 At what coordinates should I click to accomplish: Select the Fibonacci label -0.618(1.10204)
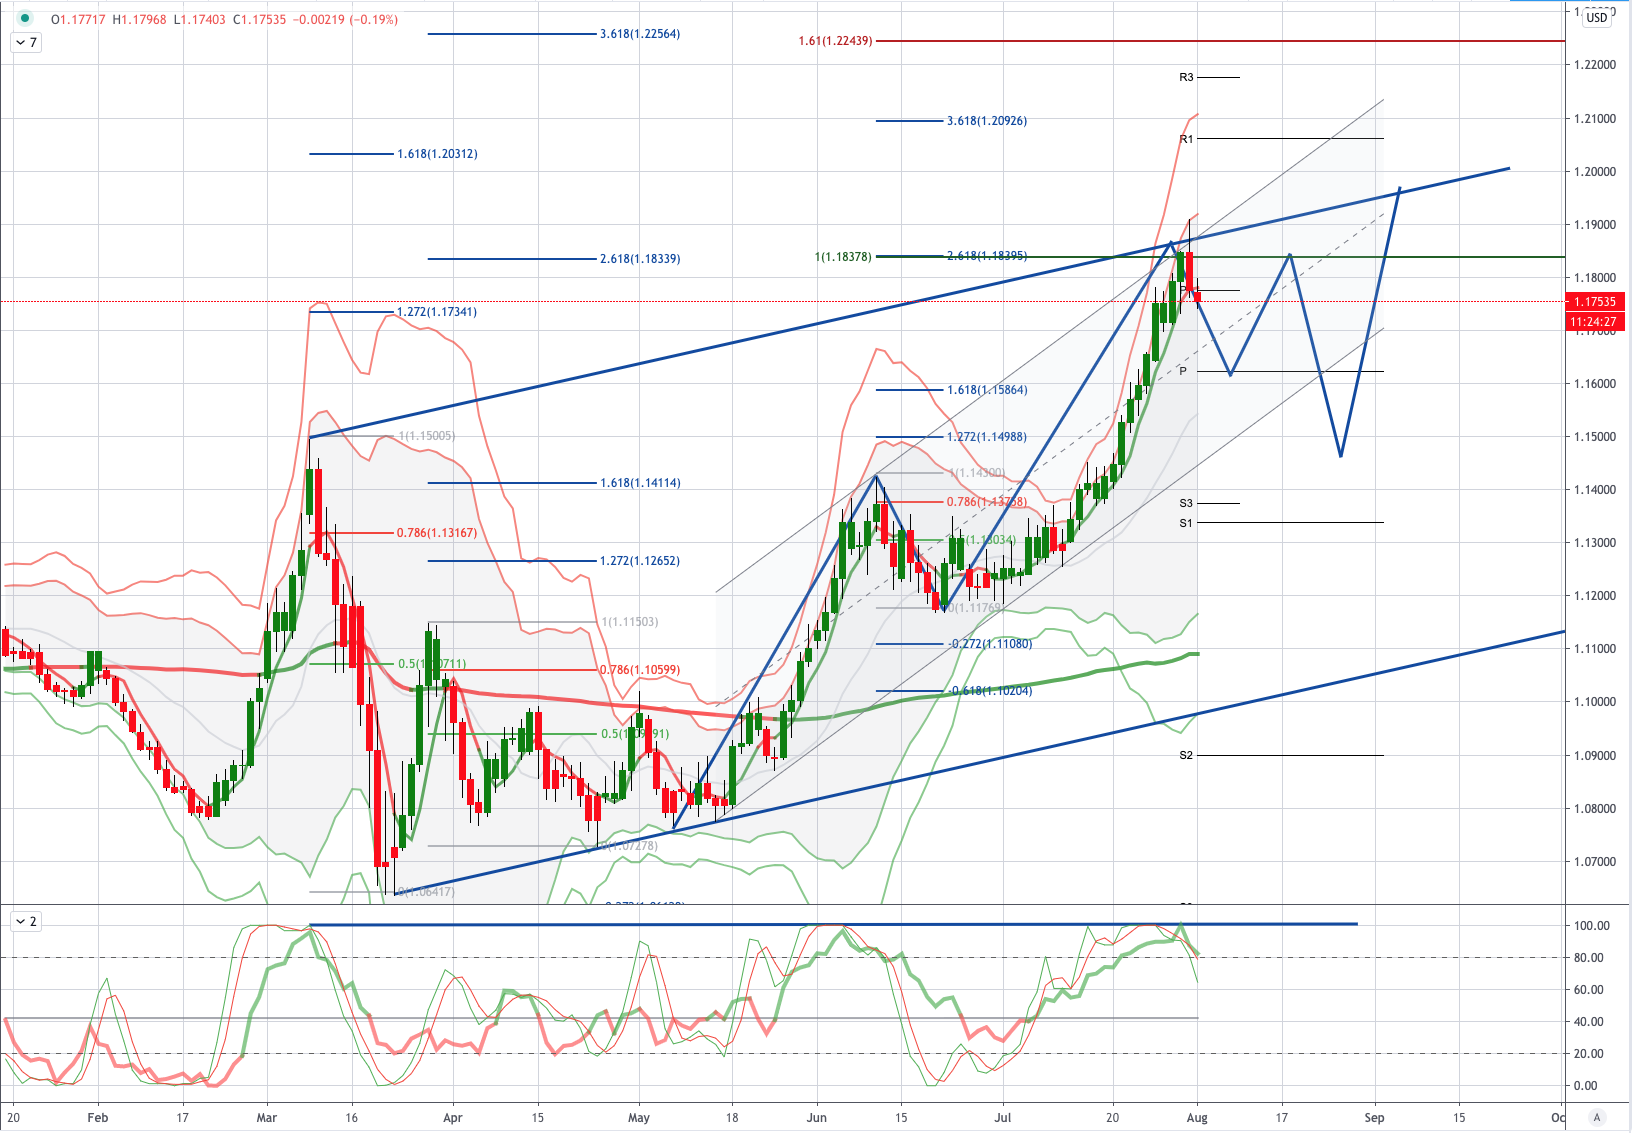(x=990, y=691)
